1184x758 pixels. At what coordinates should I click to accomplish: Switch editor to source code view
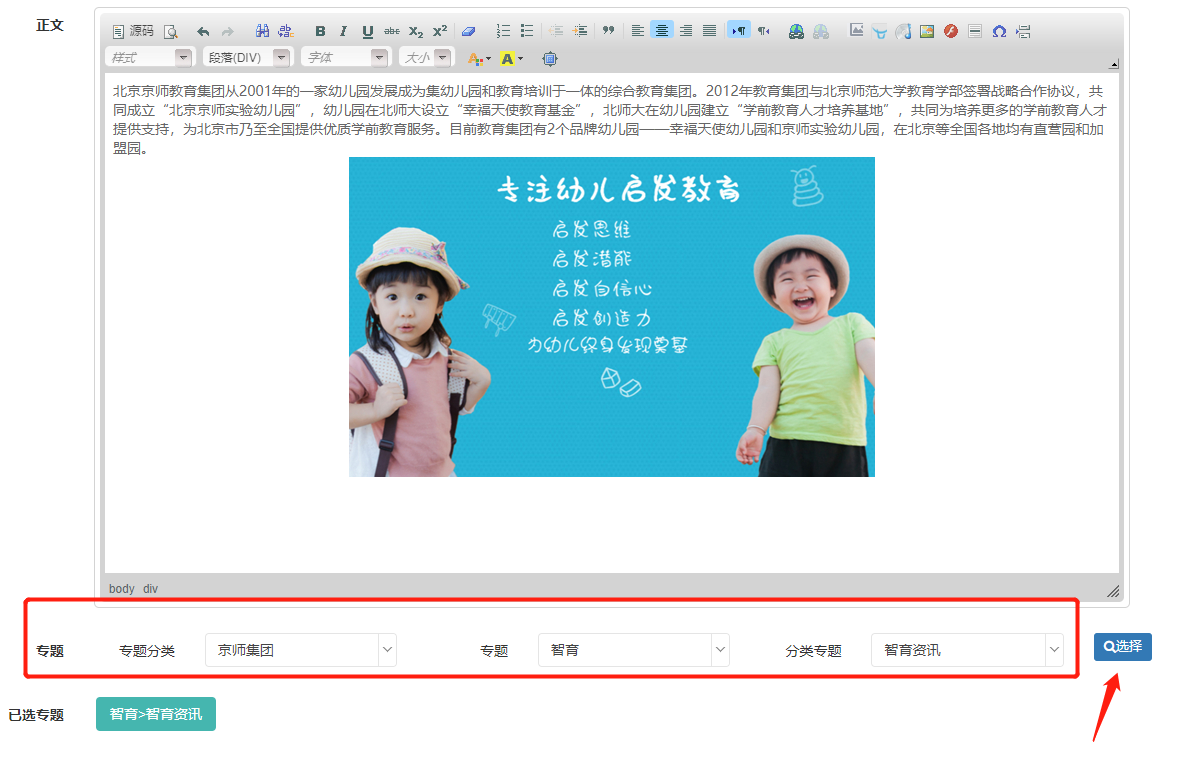pyautogui.click(x=133, y=31)
